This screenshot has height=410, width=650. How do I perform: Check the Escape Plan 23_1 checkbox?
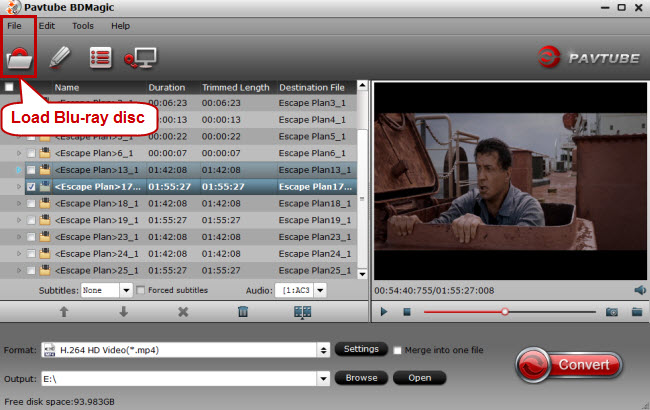point(31,237)
